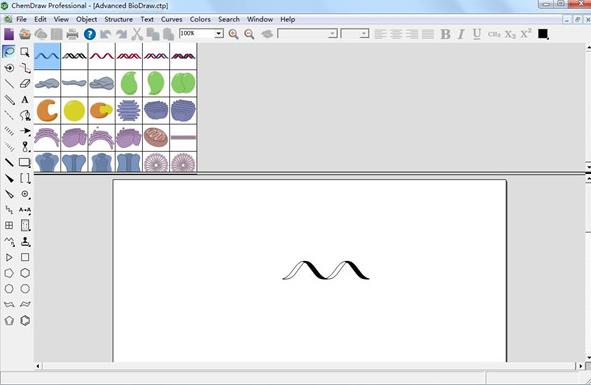Image resolution: width=591 pixels, height=385 pixels.
Task: Choose the Acyclic Chain tool
Action: [9, 241]
